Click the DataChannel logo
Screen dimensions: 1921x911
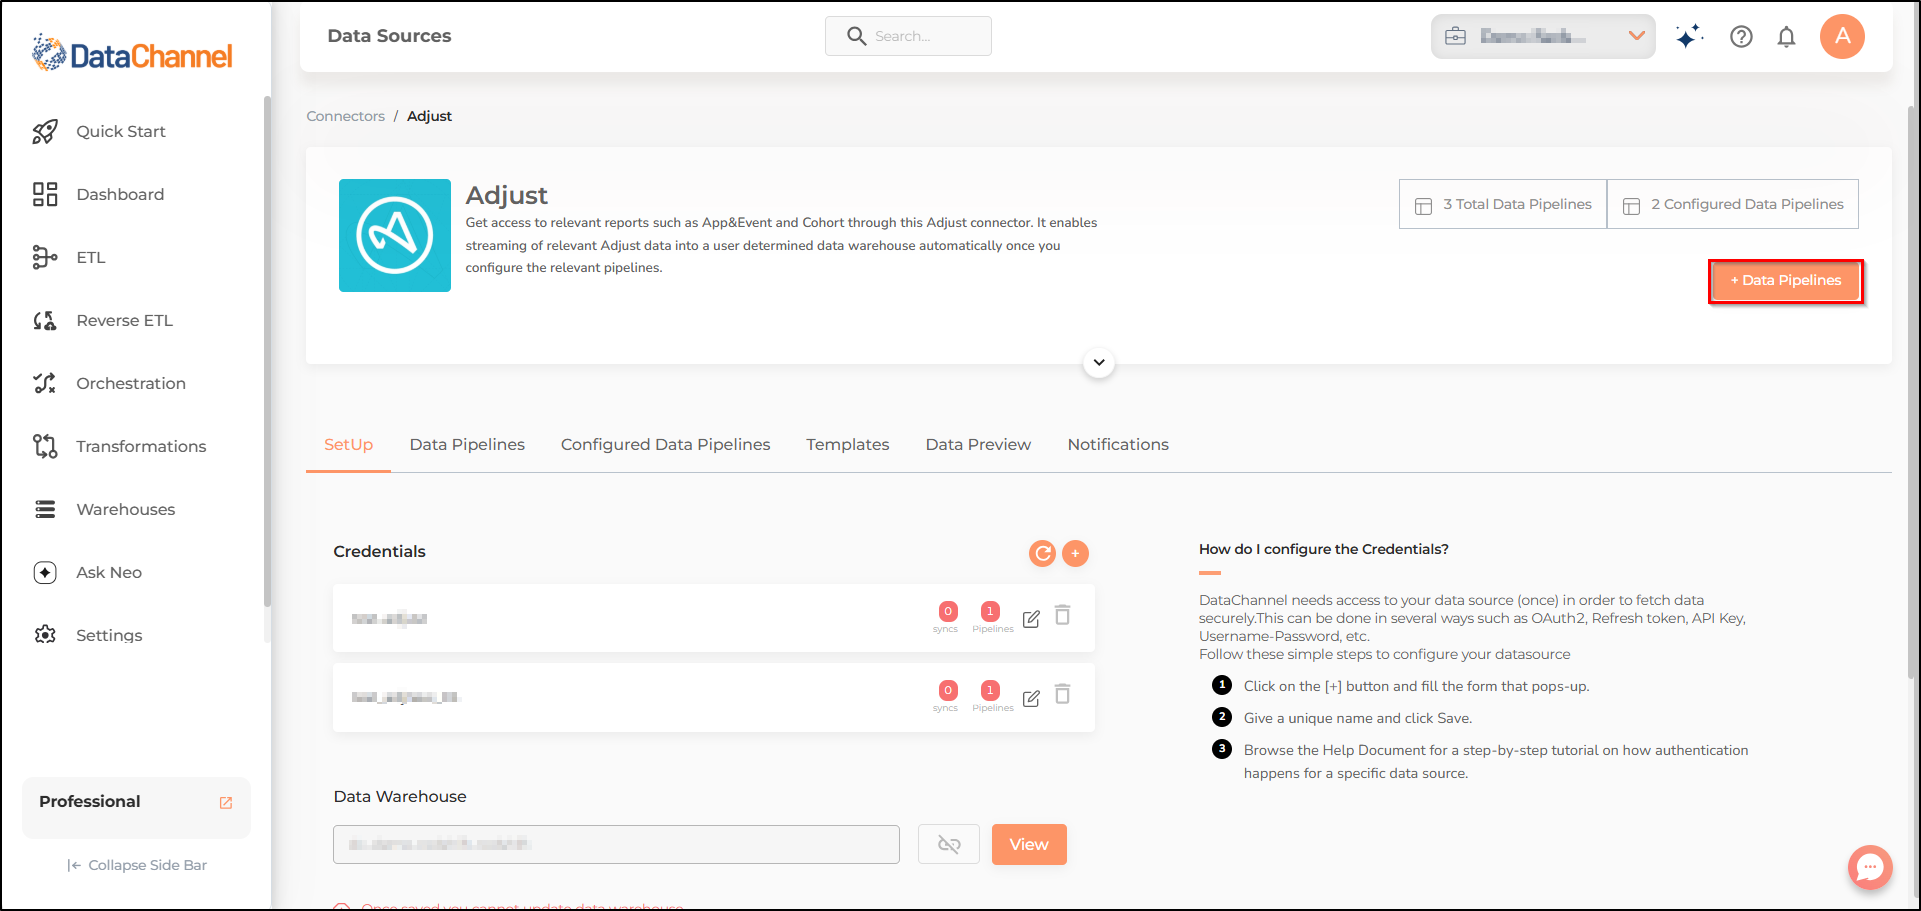coord(132,53)
